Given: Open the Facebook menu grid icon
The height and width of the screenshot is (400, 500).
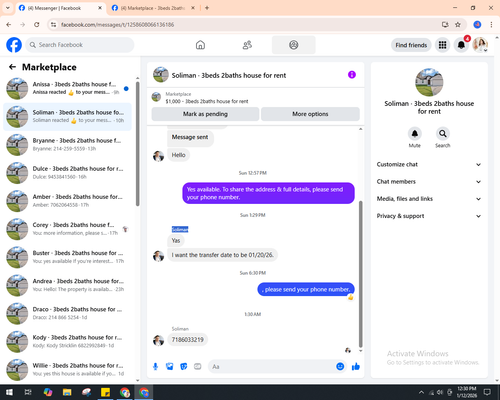Looking at the screenshot, I should (x=442, y=45).
